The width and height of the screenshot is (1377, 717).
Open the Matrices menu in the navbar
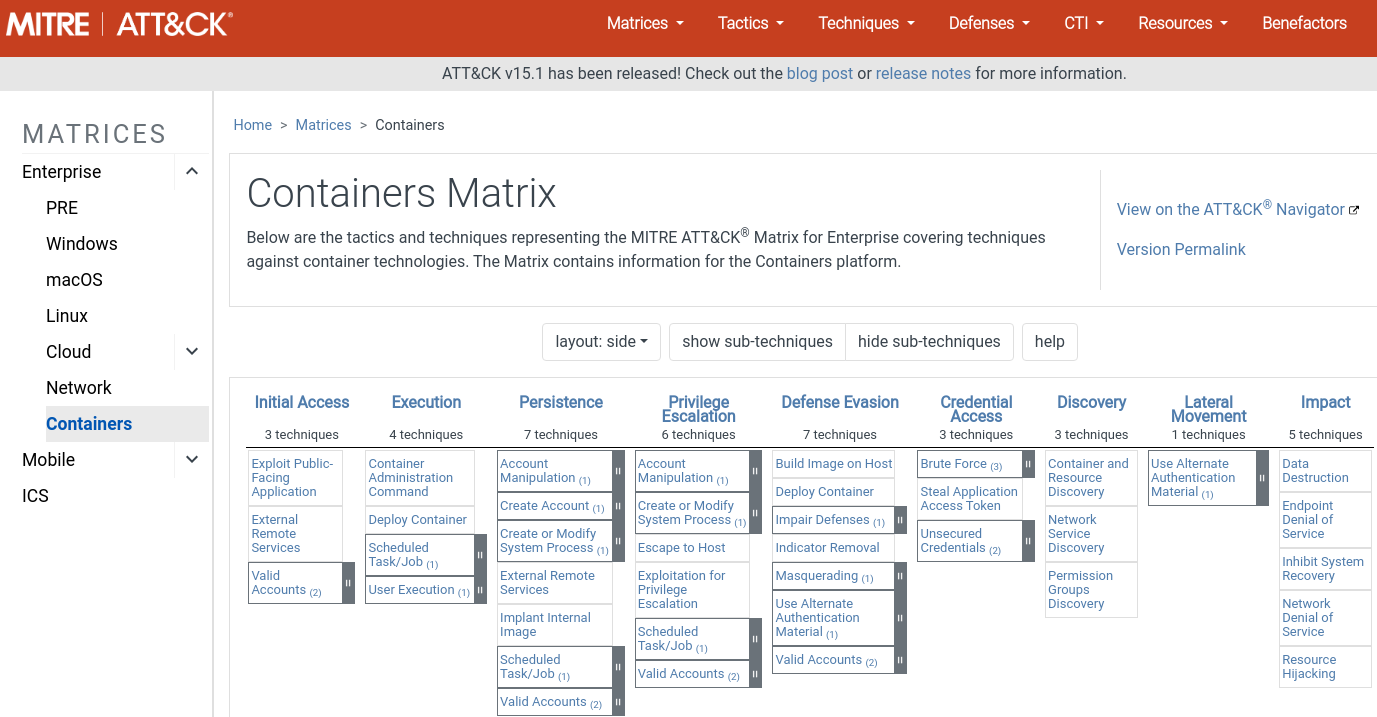tap(646, 23)
